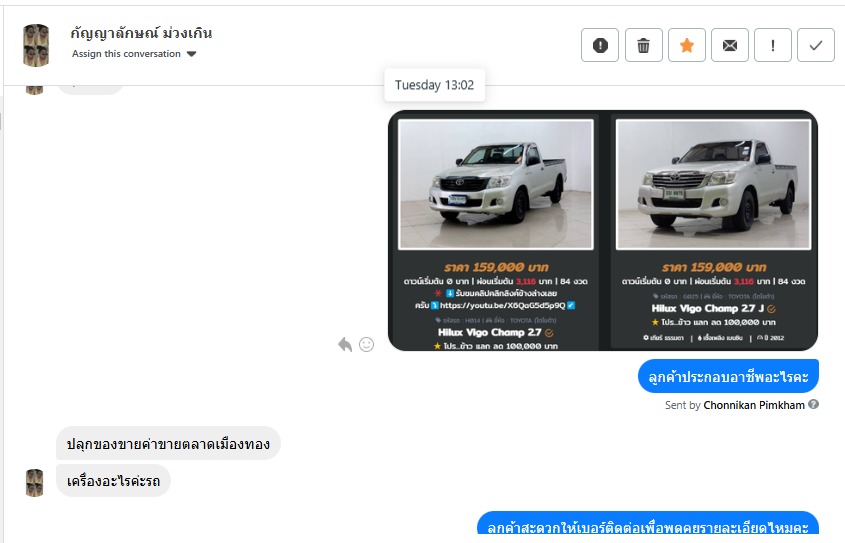Select the message ลูกค้าประกอบอาชีพอะไรคะ
845x543 pixels.
click(728, 377)
